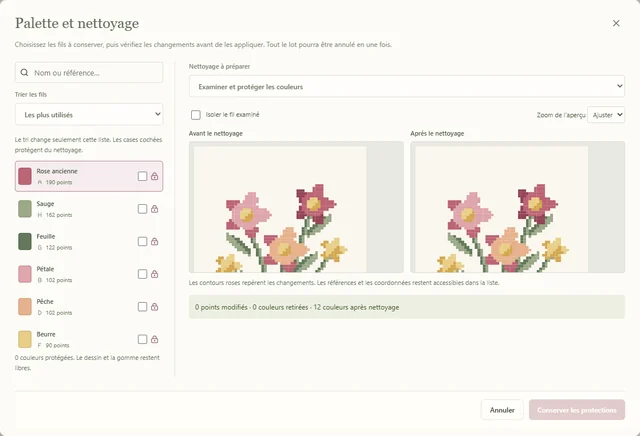Select the Pétale thread name
Screen dimensions: 640x436
pyautogui.click(x=45, y=269)
